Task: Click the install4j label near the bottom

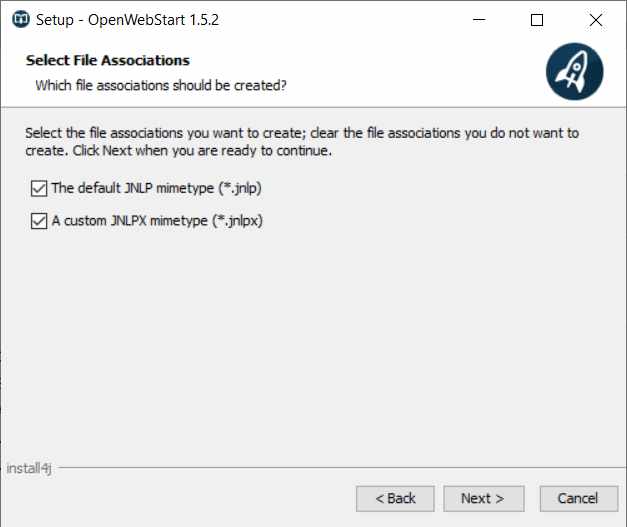Action: pyautogui.click(x=29, y=468)
